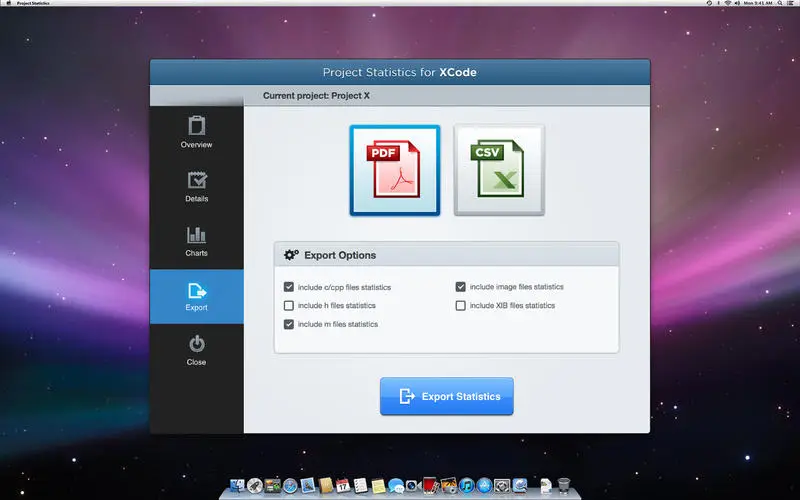Toggle include m files statistics checkbox

click(x=289, y=324)
